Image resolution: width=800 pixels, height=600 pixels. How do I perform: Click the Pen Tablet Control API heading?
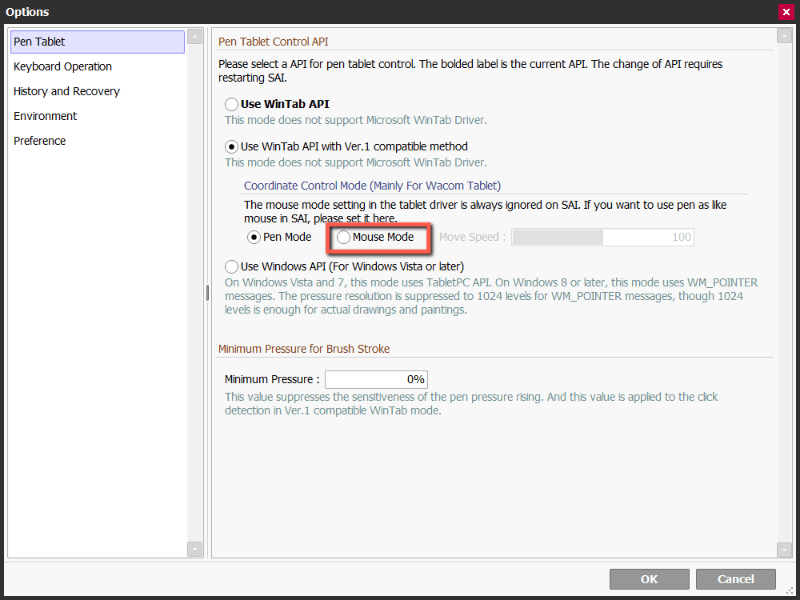pyautogui.click(x=273, y=42)
